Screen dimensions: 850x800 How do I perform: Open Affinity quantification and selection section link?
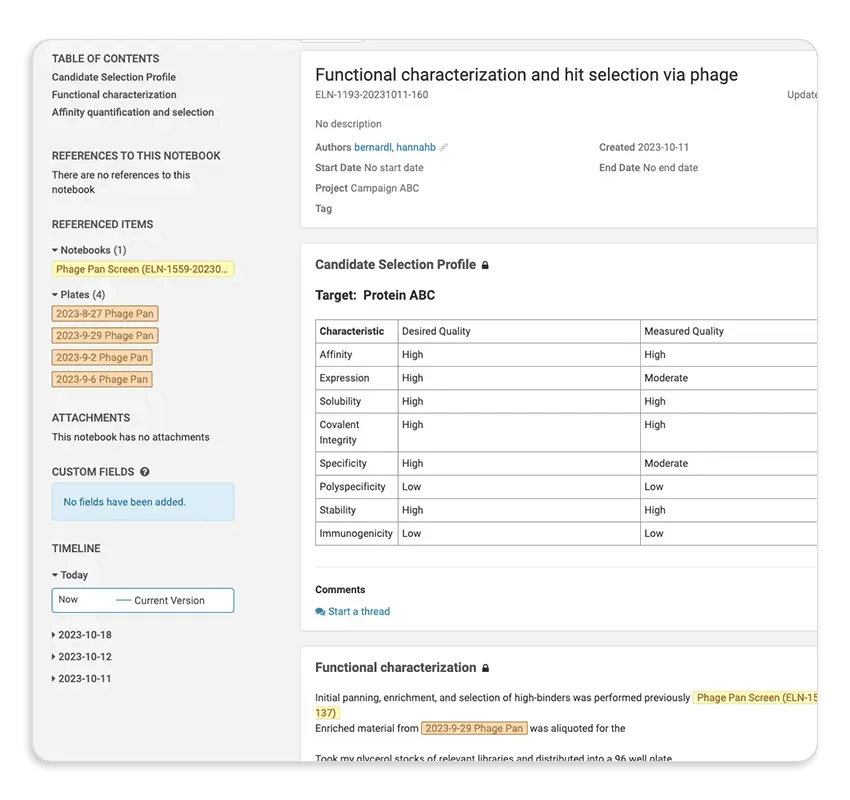click(133, 113)
